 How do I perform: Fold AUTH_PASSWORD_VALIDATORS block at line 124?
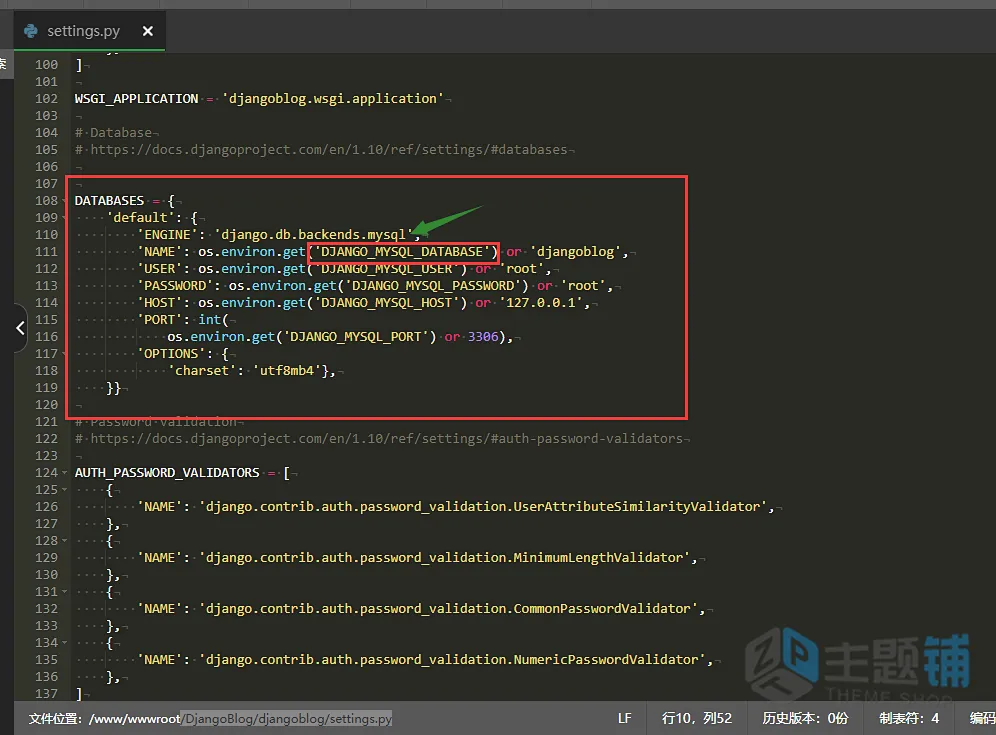pos(64,473)
